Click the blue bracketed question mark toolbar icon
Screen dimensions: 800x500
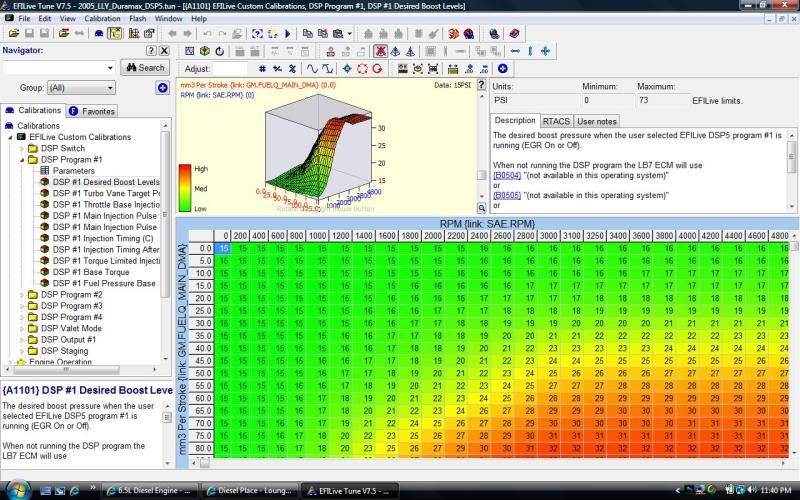click(x=257, y=34)
